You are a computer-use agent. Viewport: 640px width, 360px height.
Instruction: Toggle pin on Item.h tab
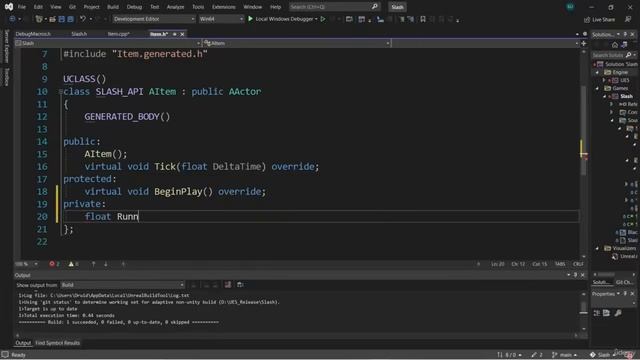point(175,34)
